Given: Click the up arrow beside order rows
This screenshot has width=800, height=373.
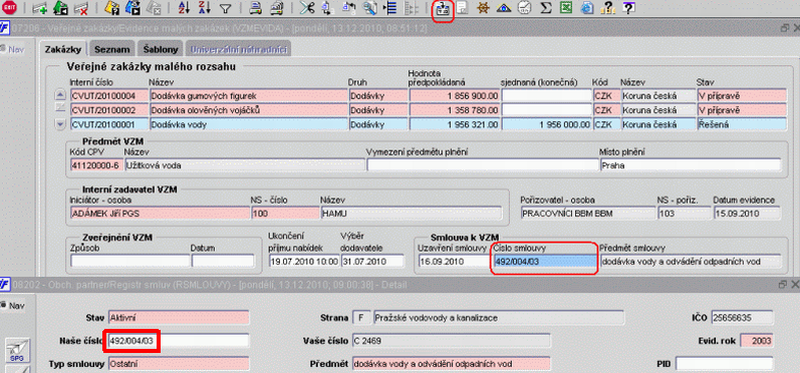Looking at the screenshot, I should [60, 94].
